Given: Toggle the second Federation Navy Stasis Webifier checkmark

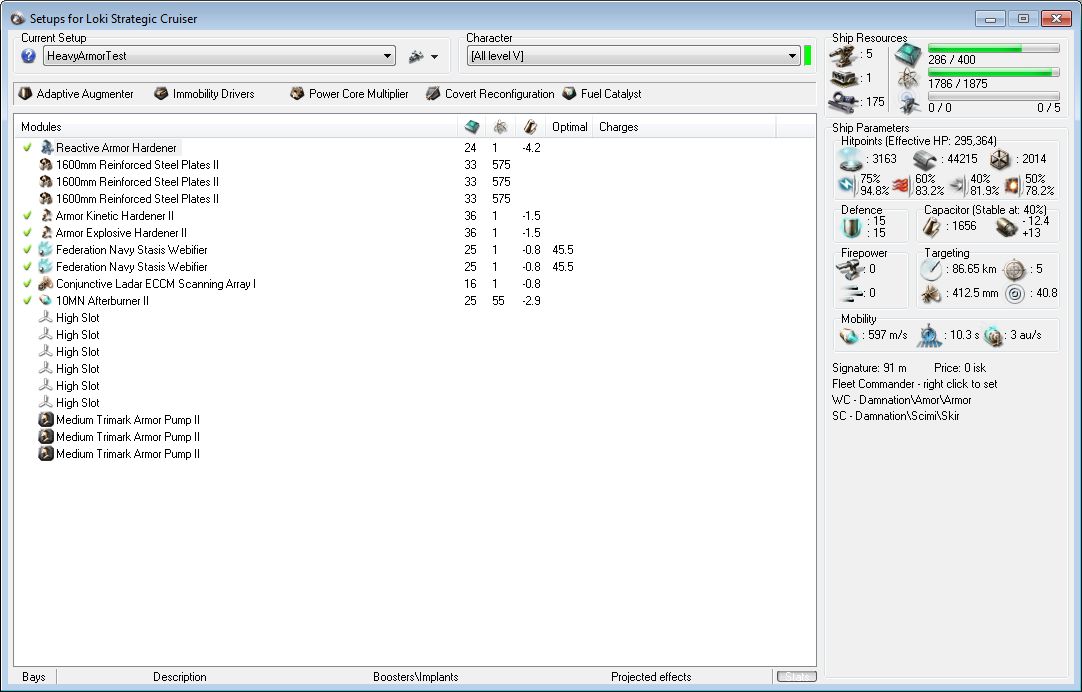Looking at the screenshot, I should point(28,267).
